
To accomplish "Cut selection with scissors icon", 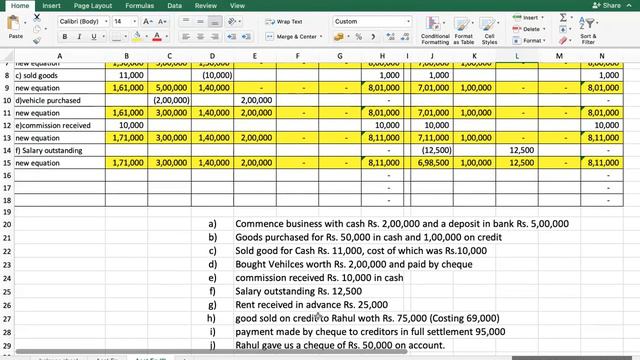I will (37, 17).
